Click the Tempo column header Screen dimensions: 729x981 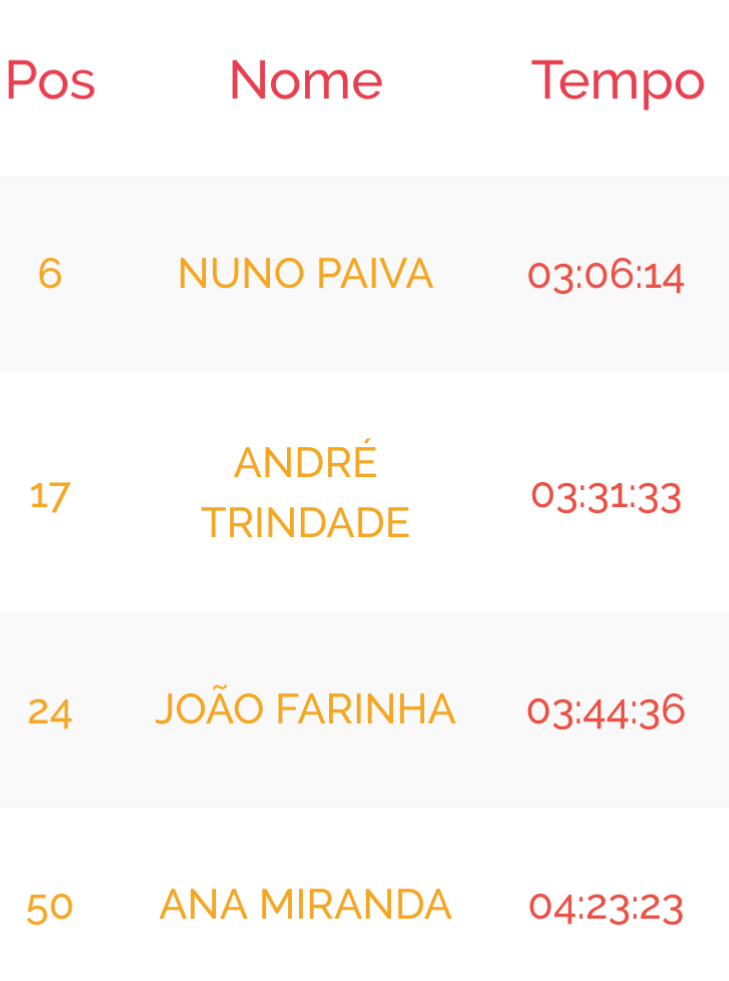(x=618, y=81)
